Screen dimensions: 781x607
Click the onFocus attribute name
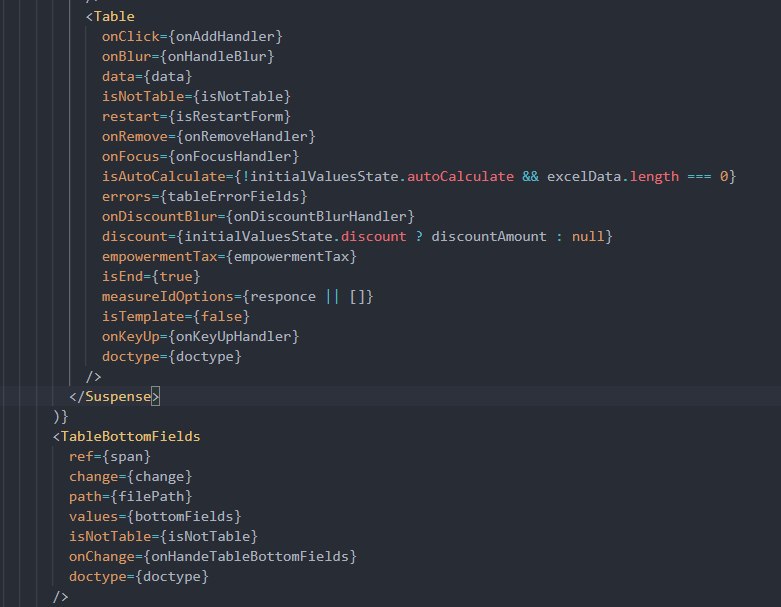130,156
